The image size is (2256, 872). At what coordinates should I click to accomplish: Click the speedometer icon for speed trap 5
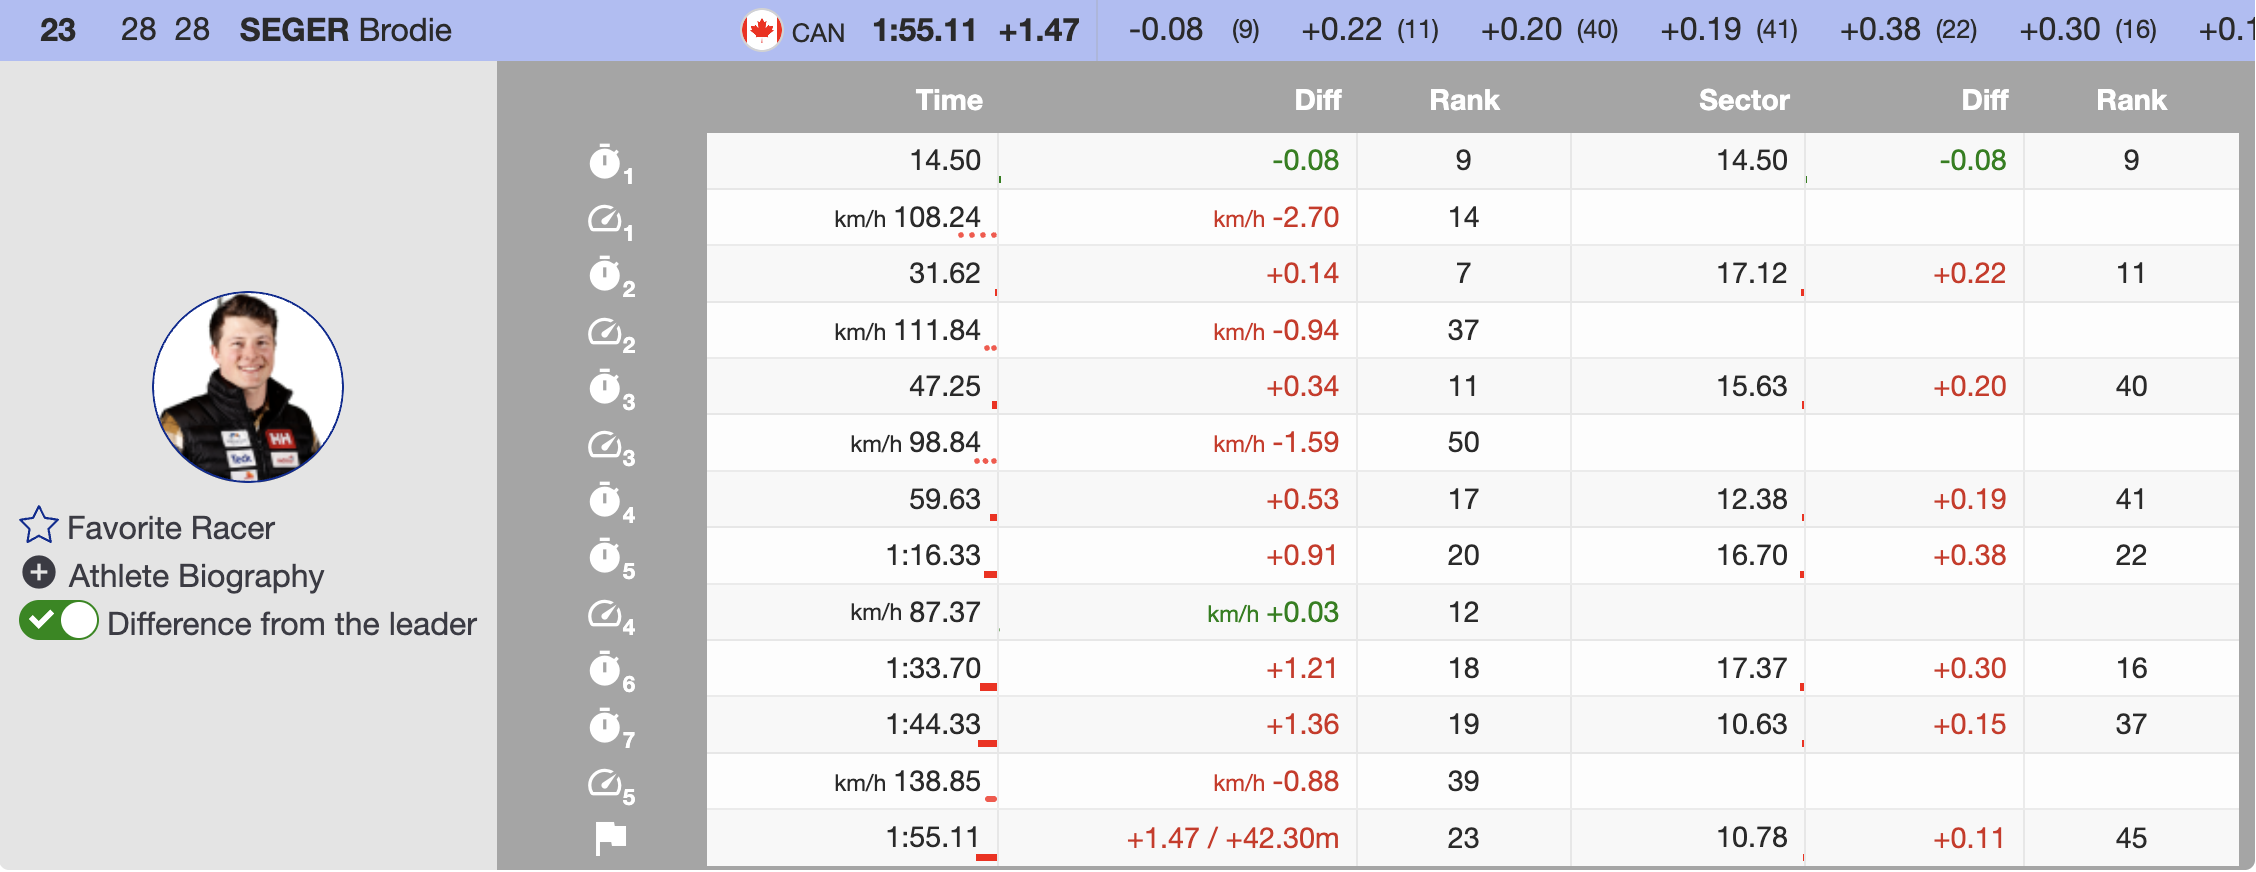pyautogui.click(x=605, y=782)
